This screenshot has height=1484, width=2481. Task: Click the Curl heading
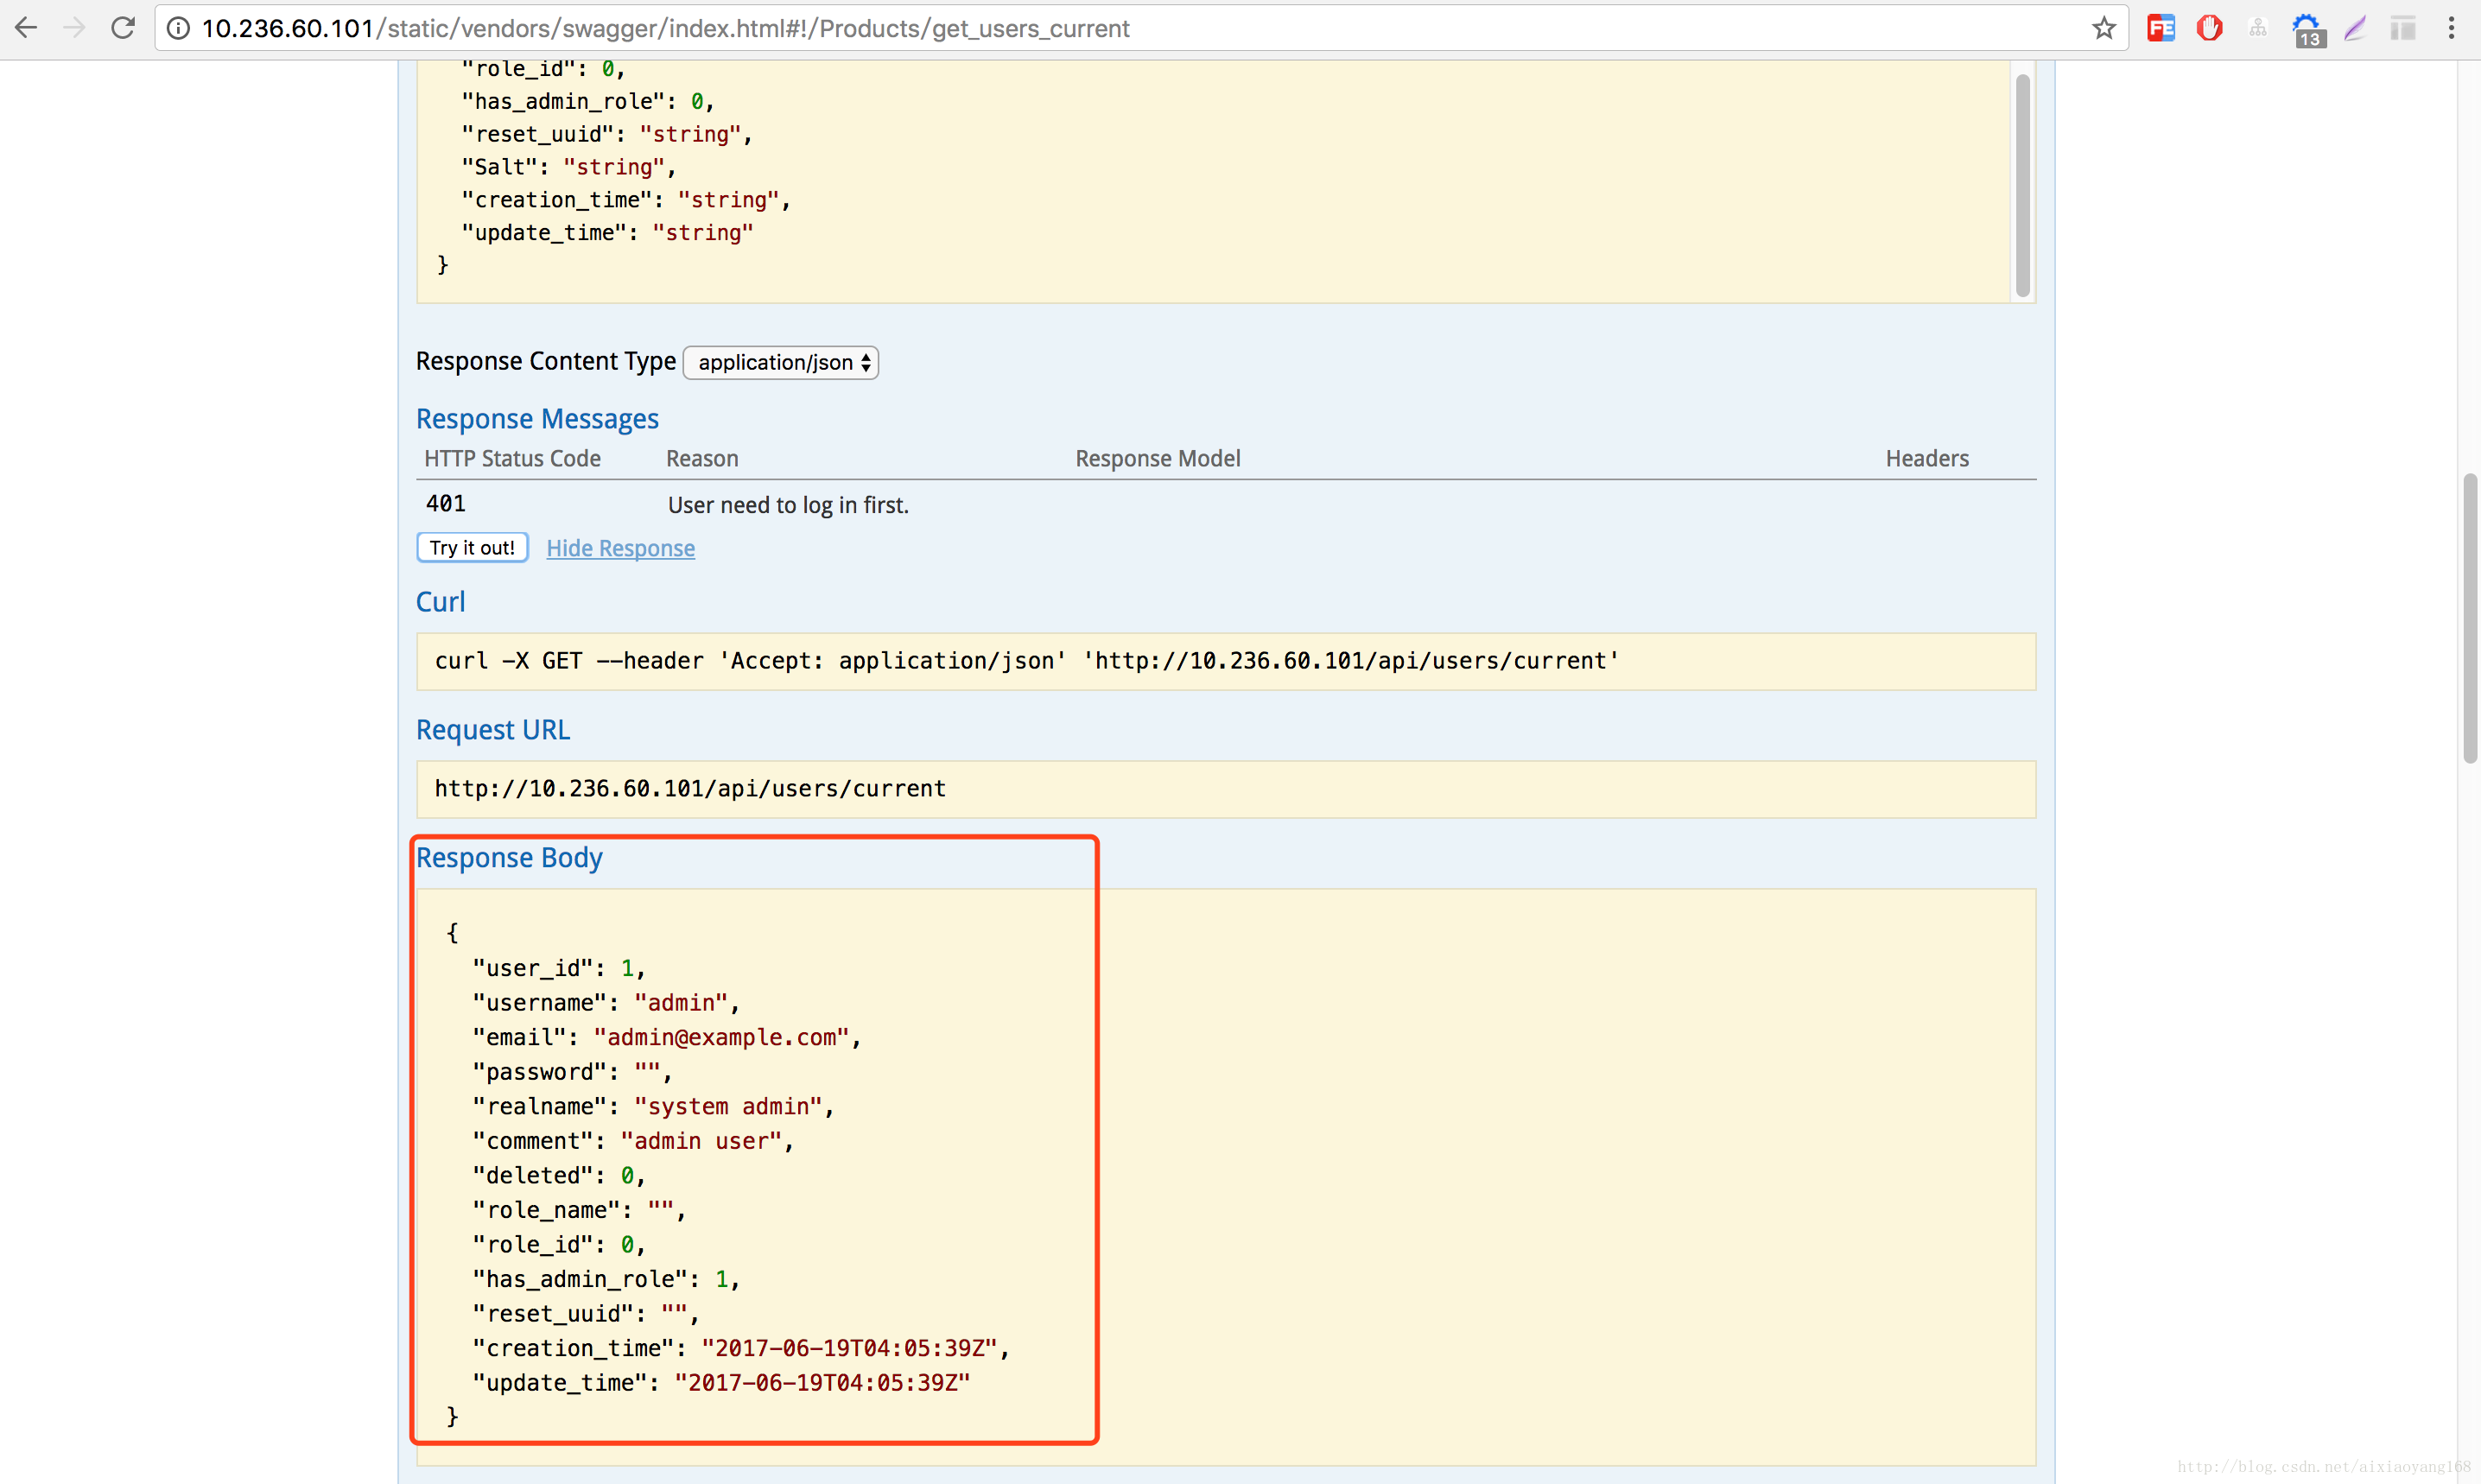pyautogui.click(x=440, y=602)
